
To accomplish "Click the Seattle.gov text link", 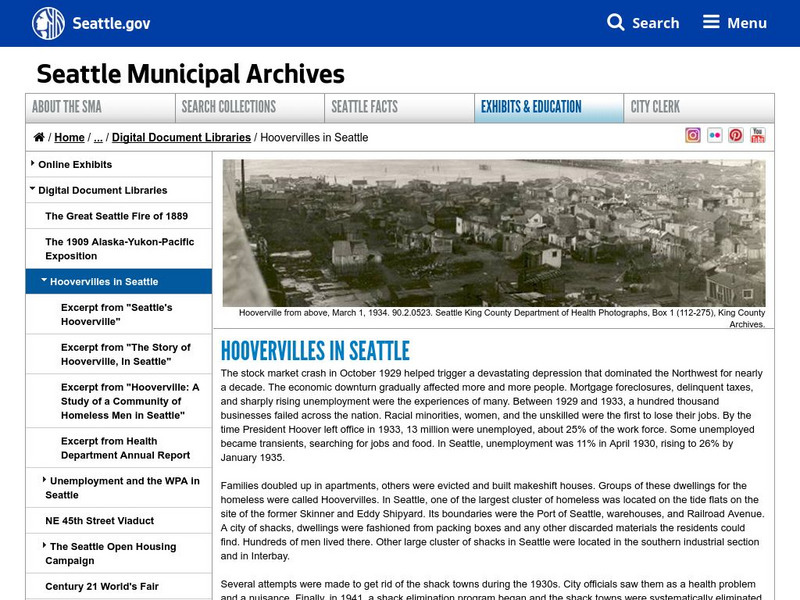I will click(x=111, y=23).
